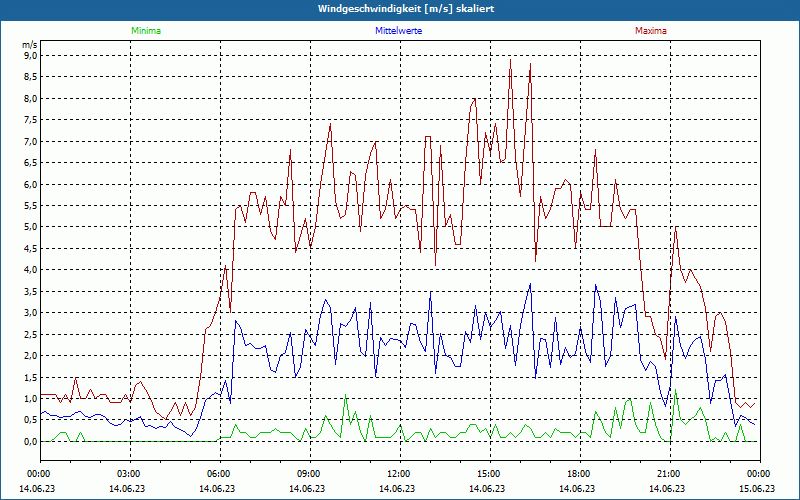Click the 15:00 time axis label

(489, 474)
